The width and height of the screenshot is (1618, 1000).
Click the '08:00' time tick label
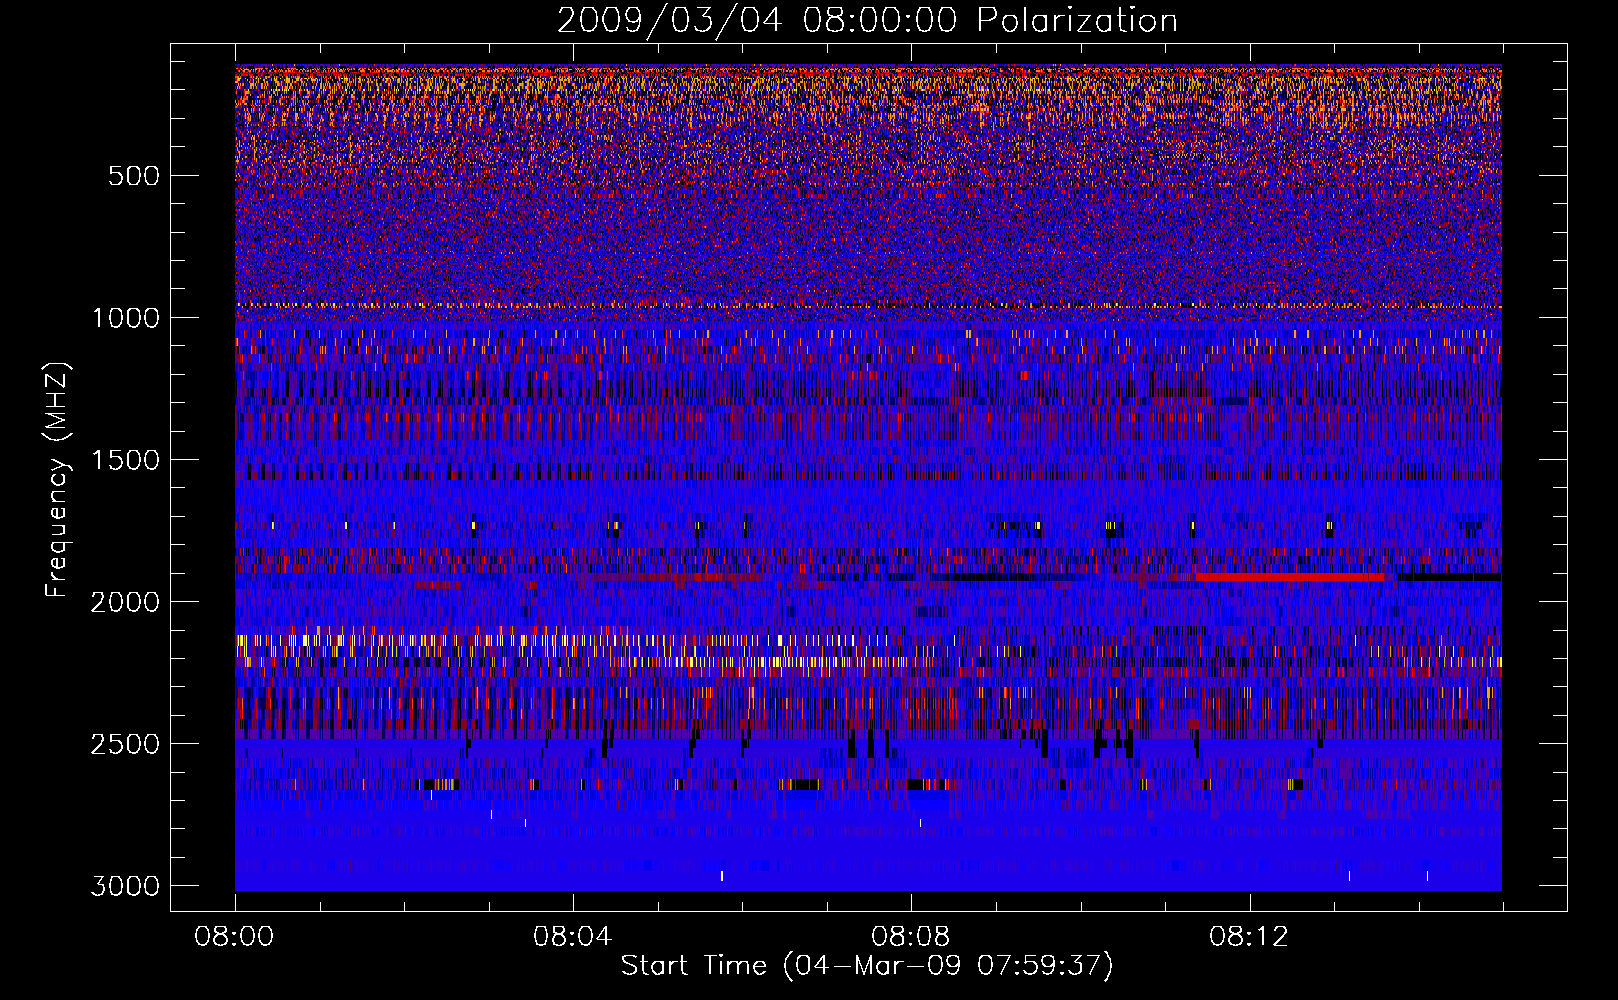235,937
